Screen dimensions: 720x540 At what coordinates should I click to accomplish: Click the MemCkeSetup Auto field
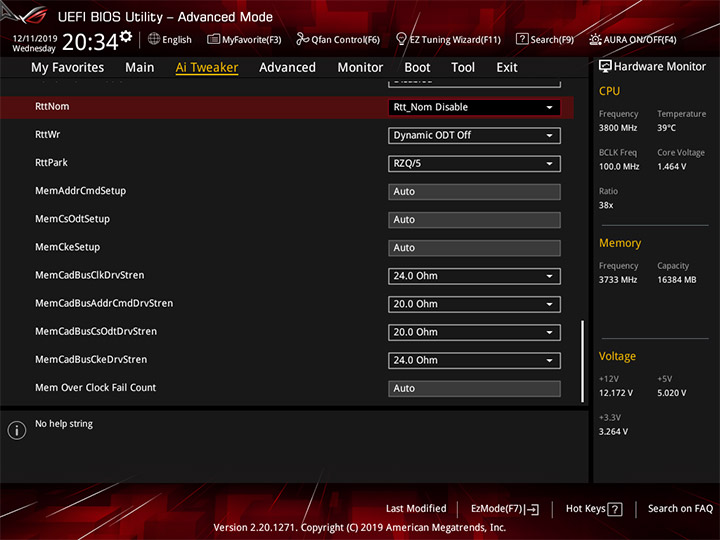[474, 248]
